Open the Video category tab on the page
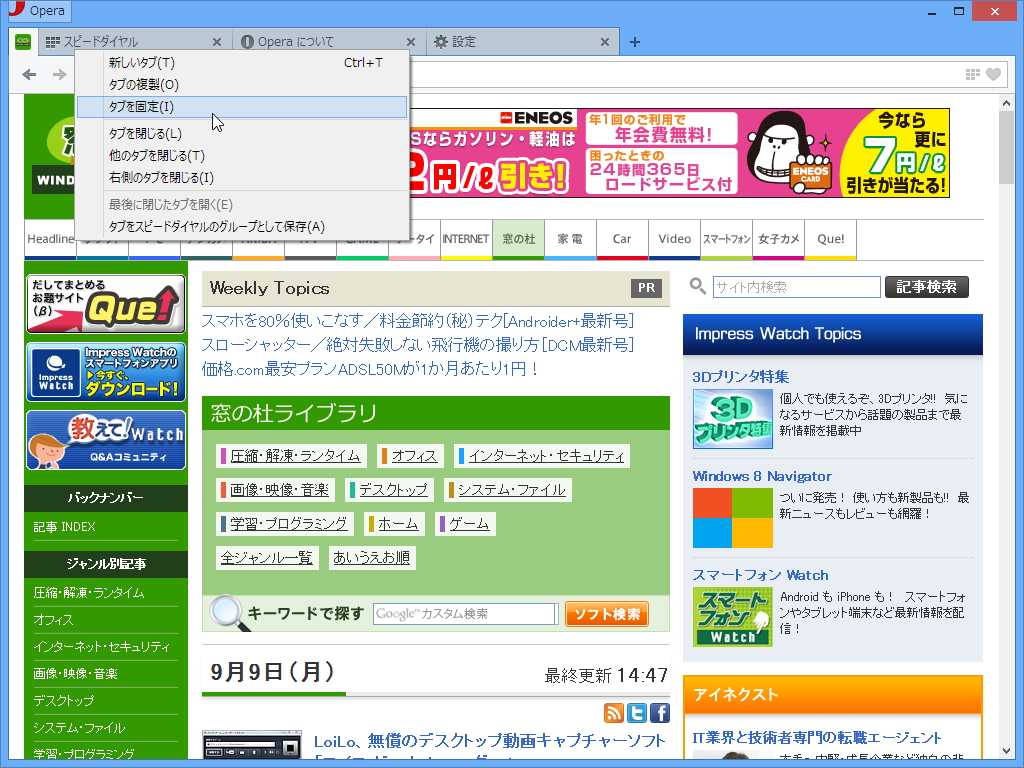The height and width of the screenshot is (768, 1024). click(x=674, y=239)
